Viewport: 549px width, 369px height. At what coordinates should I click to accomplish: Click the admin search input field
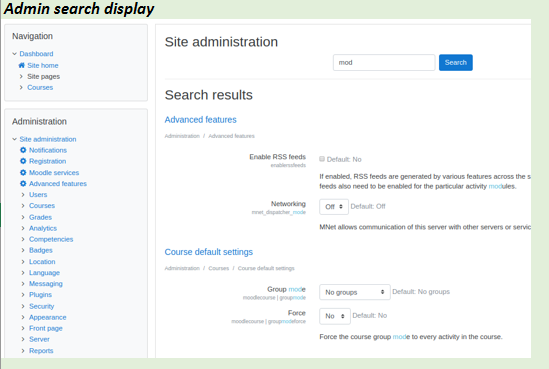[x=384, y=62]
